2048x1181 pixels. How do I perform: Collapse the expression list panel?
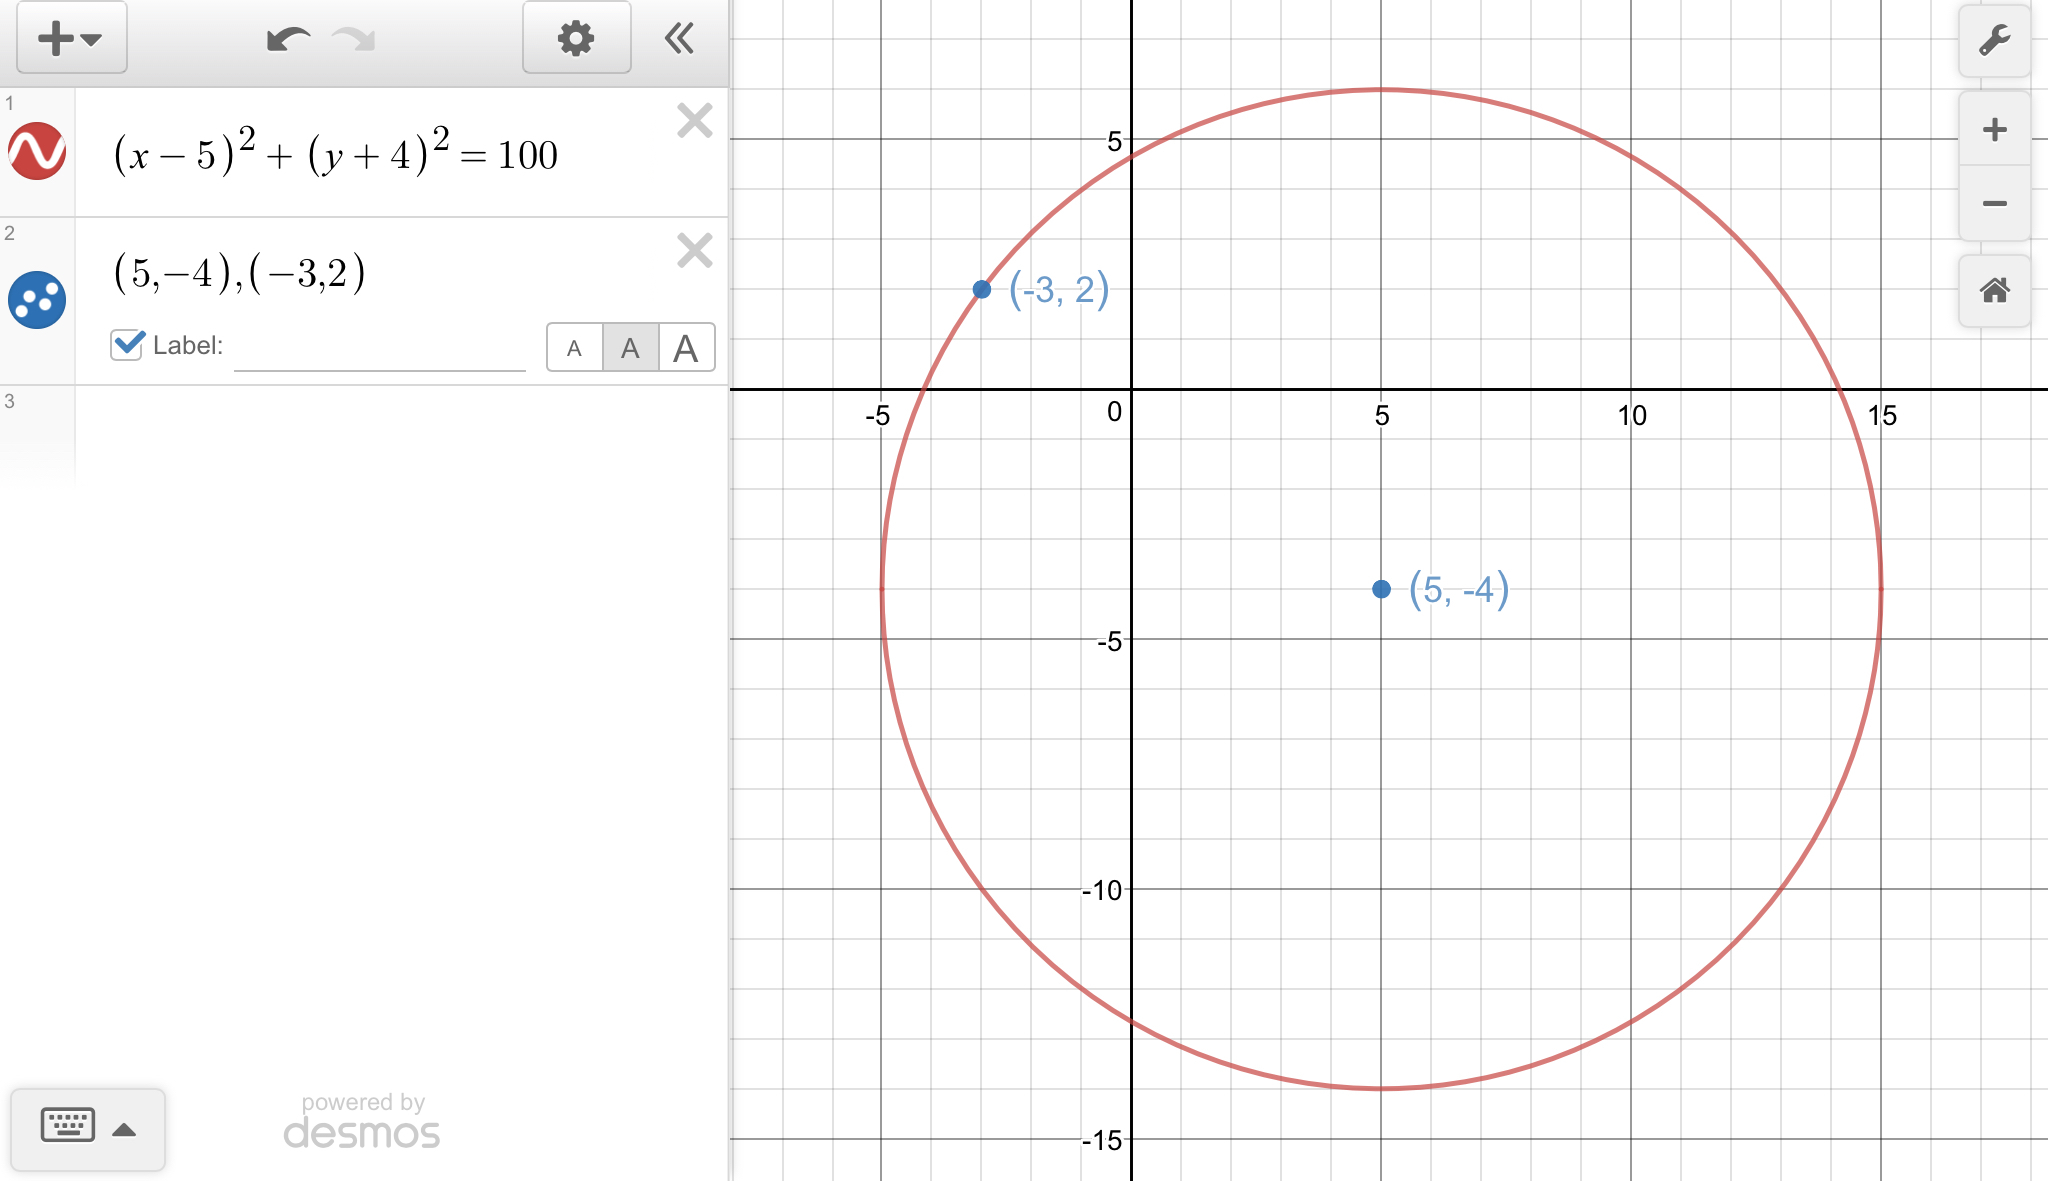pyautogui.click(x=680, y=39)
